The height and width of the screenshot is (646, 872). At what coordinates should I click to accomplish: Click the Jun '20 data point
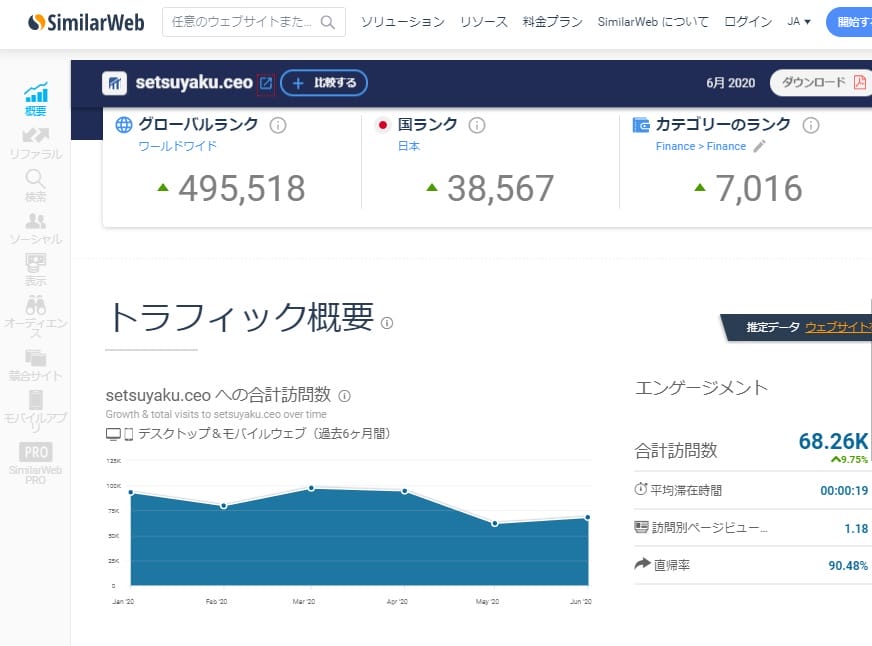tap(587, 518)
